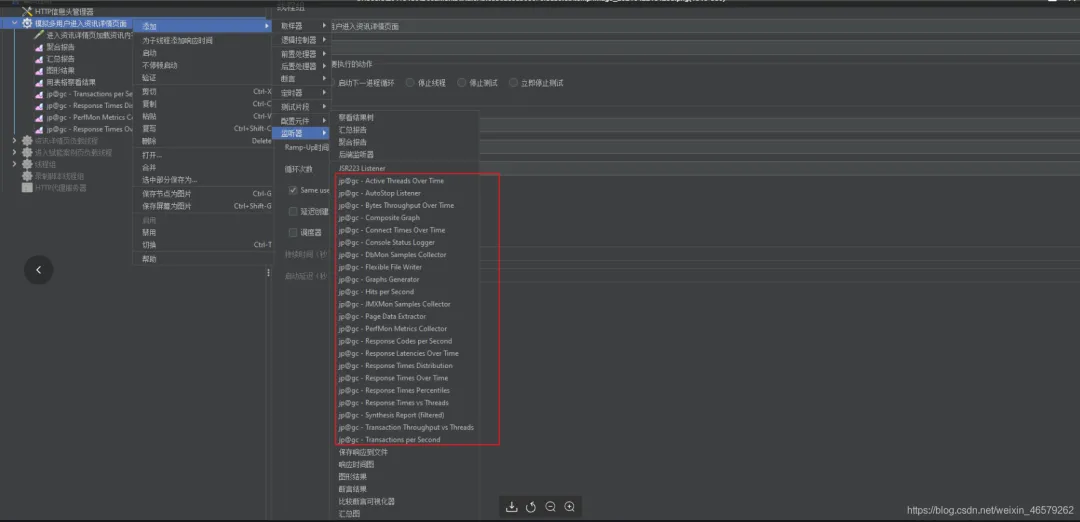Expand the 进入赋能案例页负载线程 tree node
The height and width of the screenshot is (522, 1080).
coord(15,152)
